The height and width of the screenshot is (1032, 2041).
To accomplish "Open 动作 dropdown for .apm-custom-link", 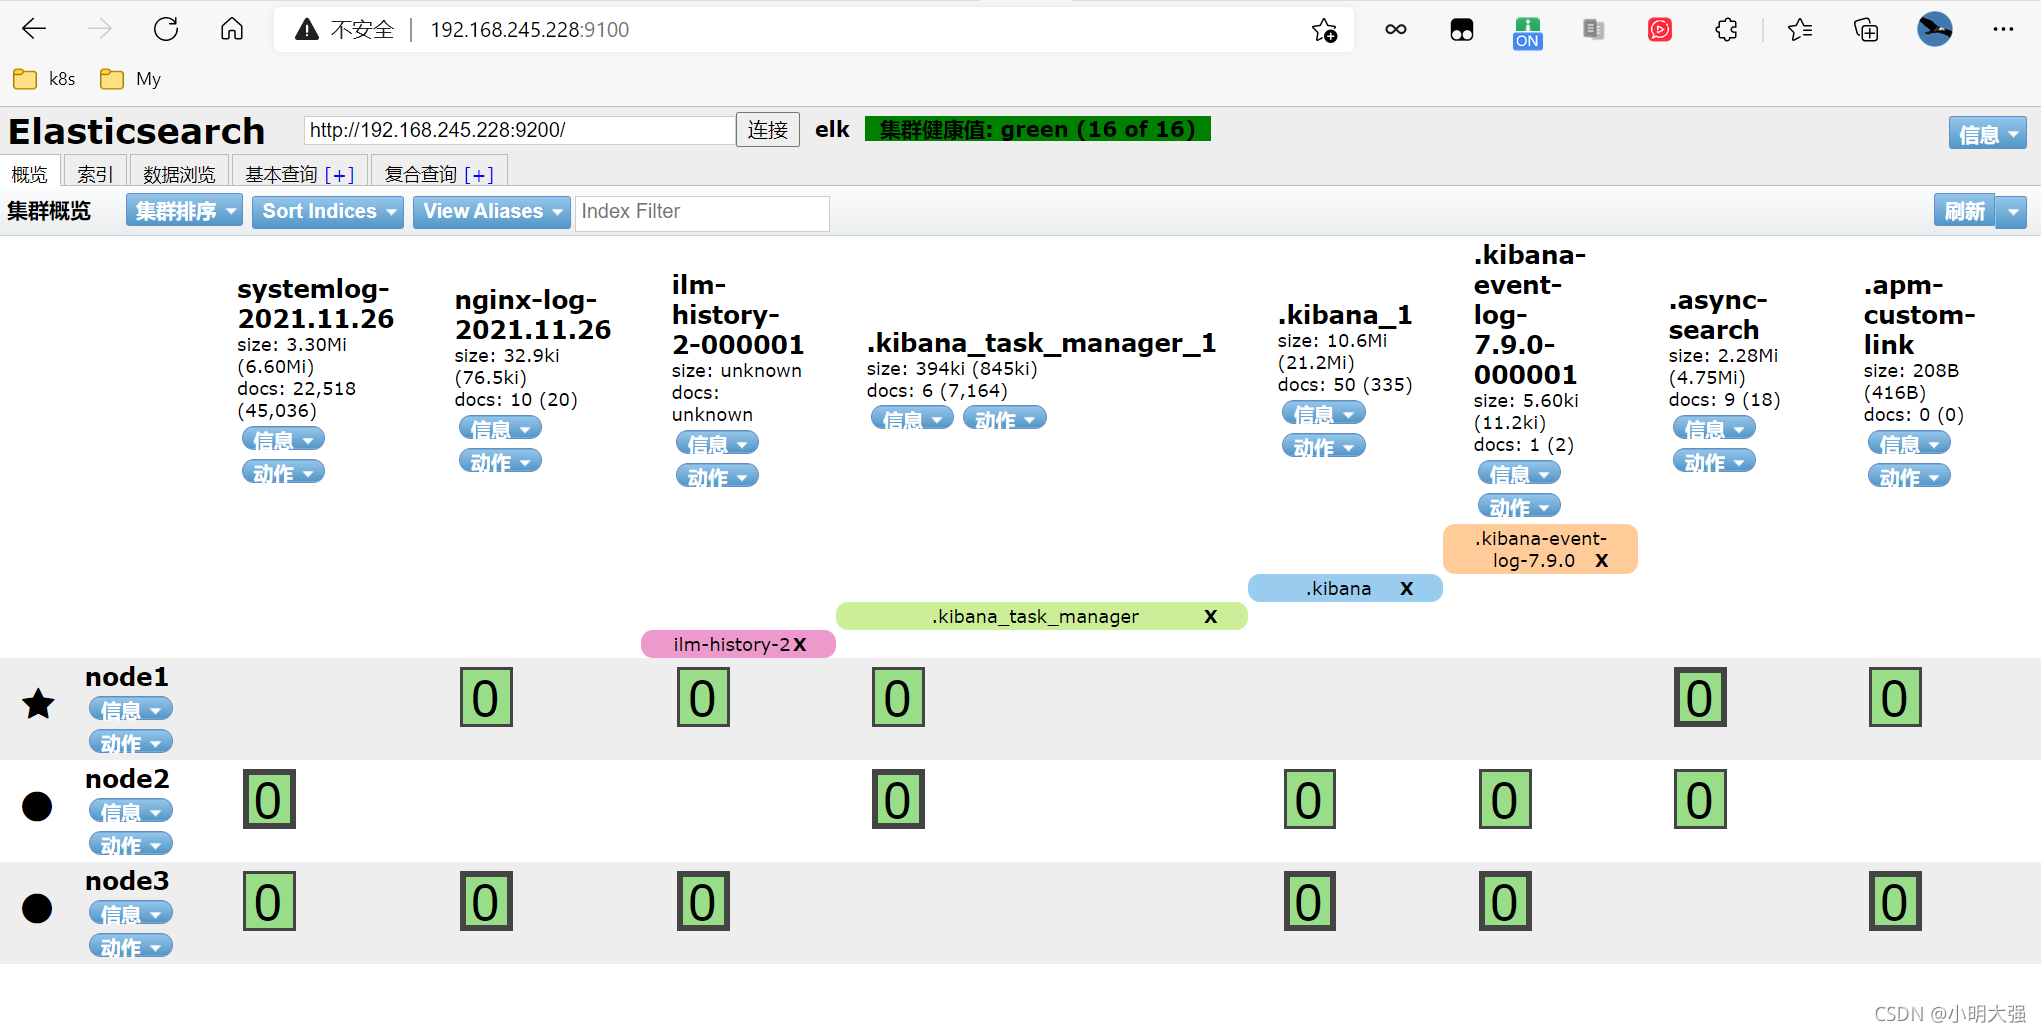I will tap(1909, 476).
